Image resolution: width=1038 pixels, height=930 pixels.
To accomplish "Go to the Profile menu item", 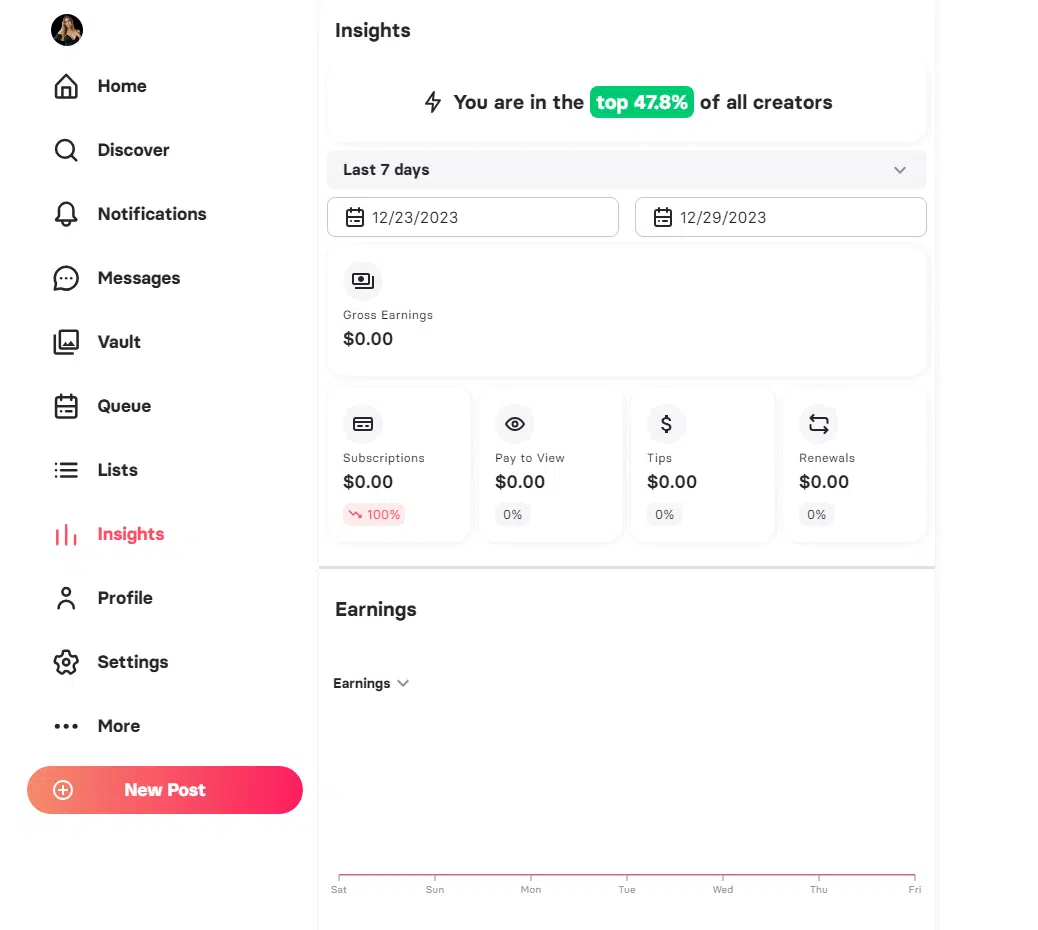I will [x=124, y=598].
